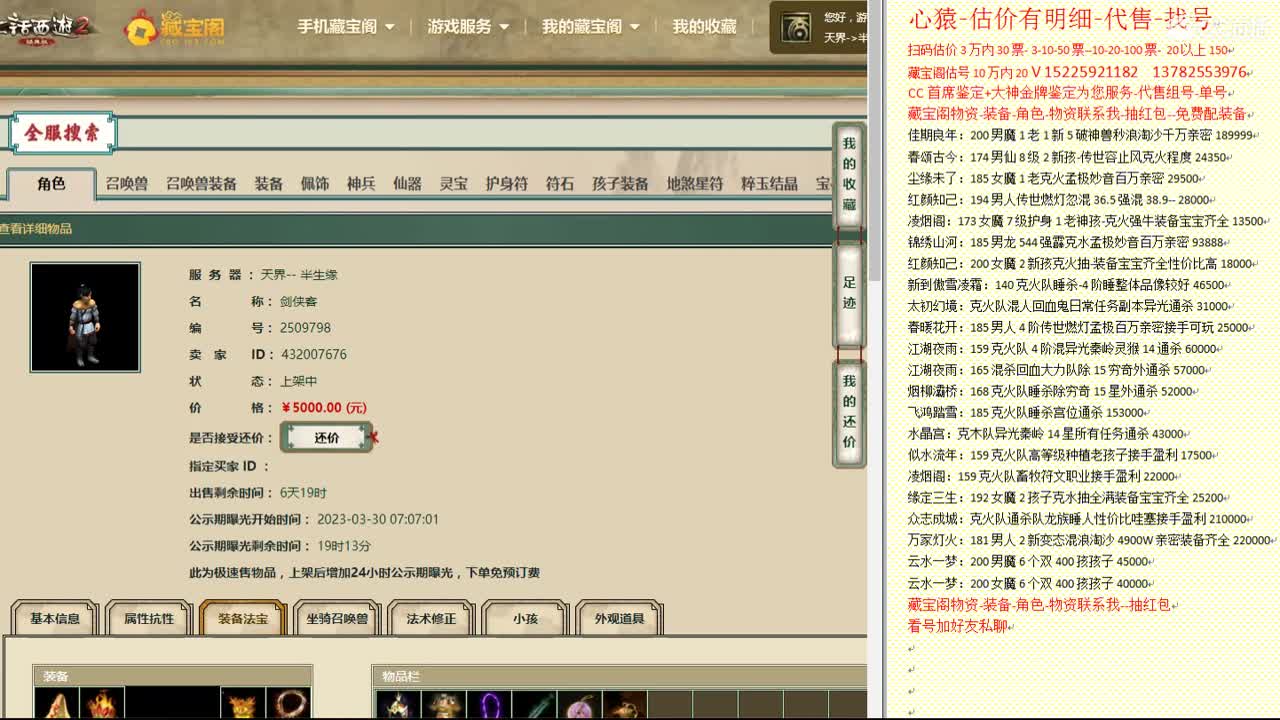This screenshot has width=1280, height=720.
Task: Open the 剑侠客 character portrait thumbnail
Action: pos(85,317)
